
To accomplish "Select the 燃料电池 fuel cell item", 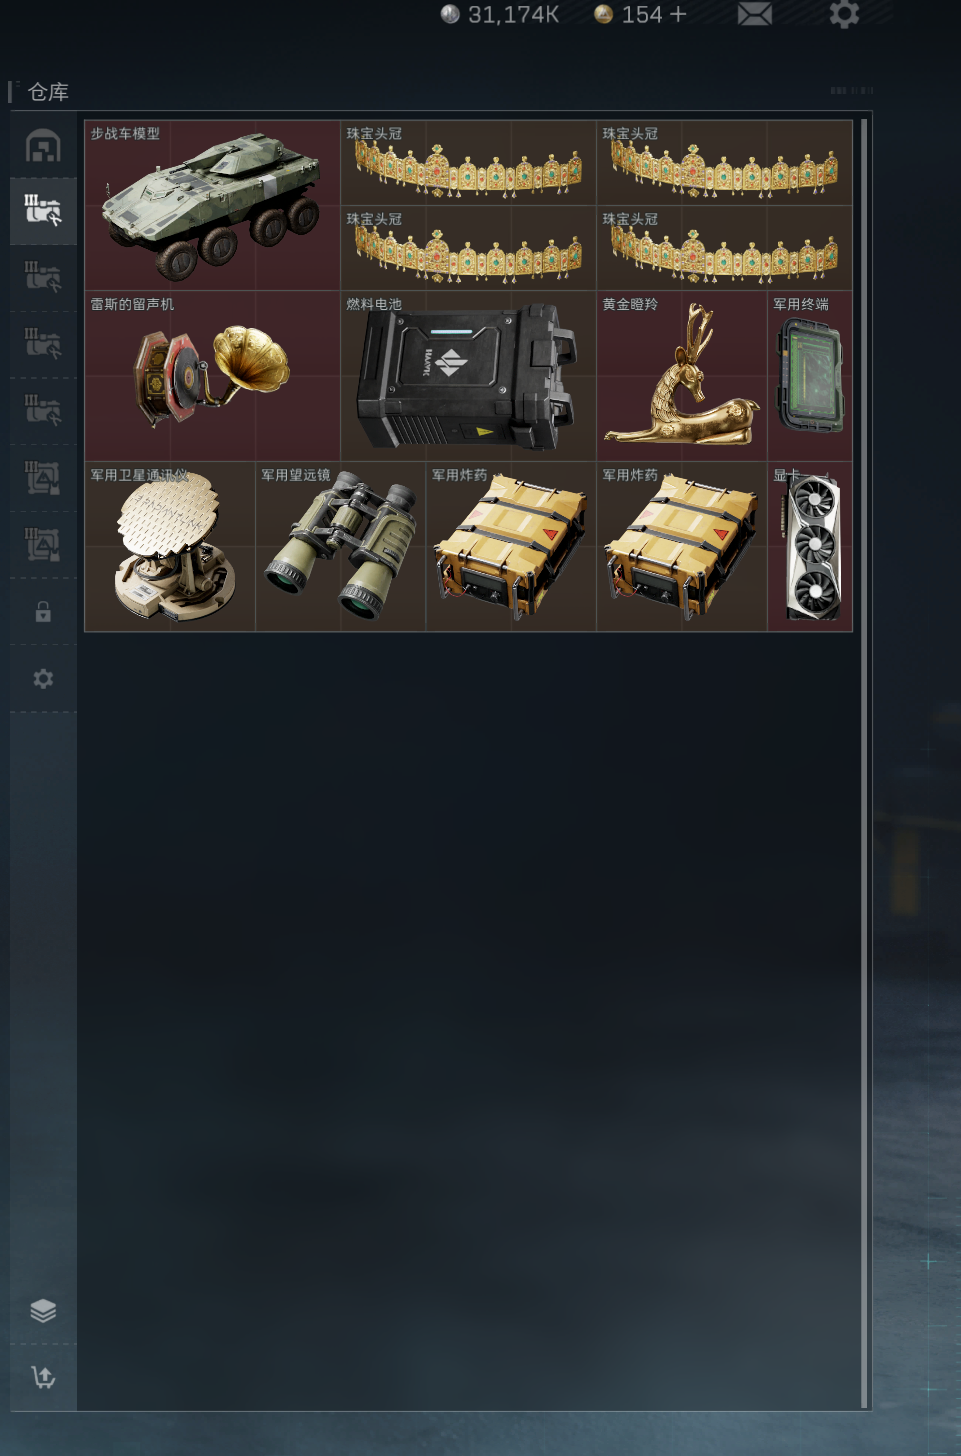I will point(468,376).
